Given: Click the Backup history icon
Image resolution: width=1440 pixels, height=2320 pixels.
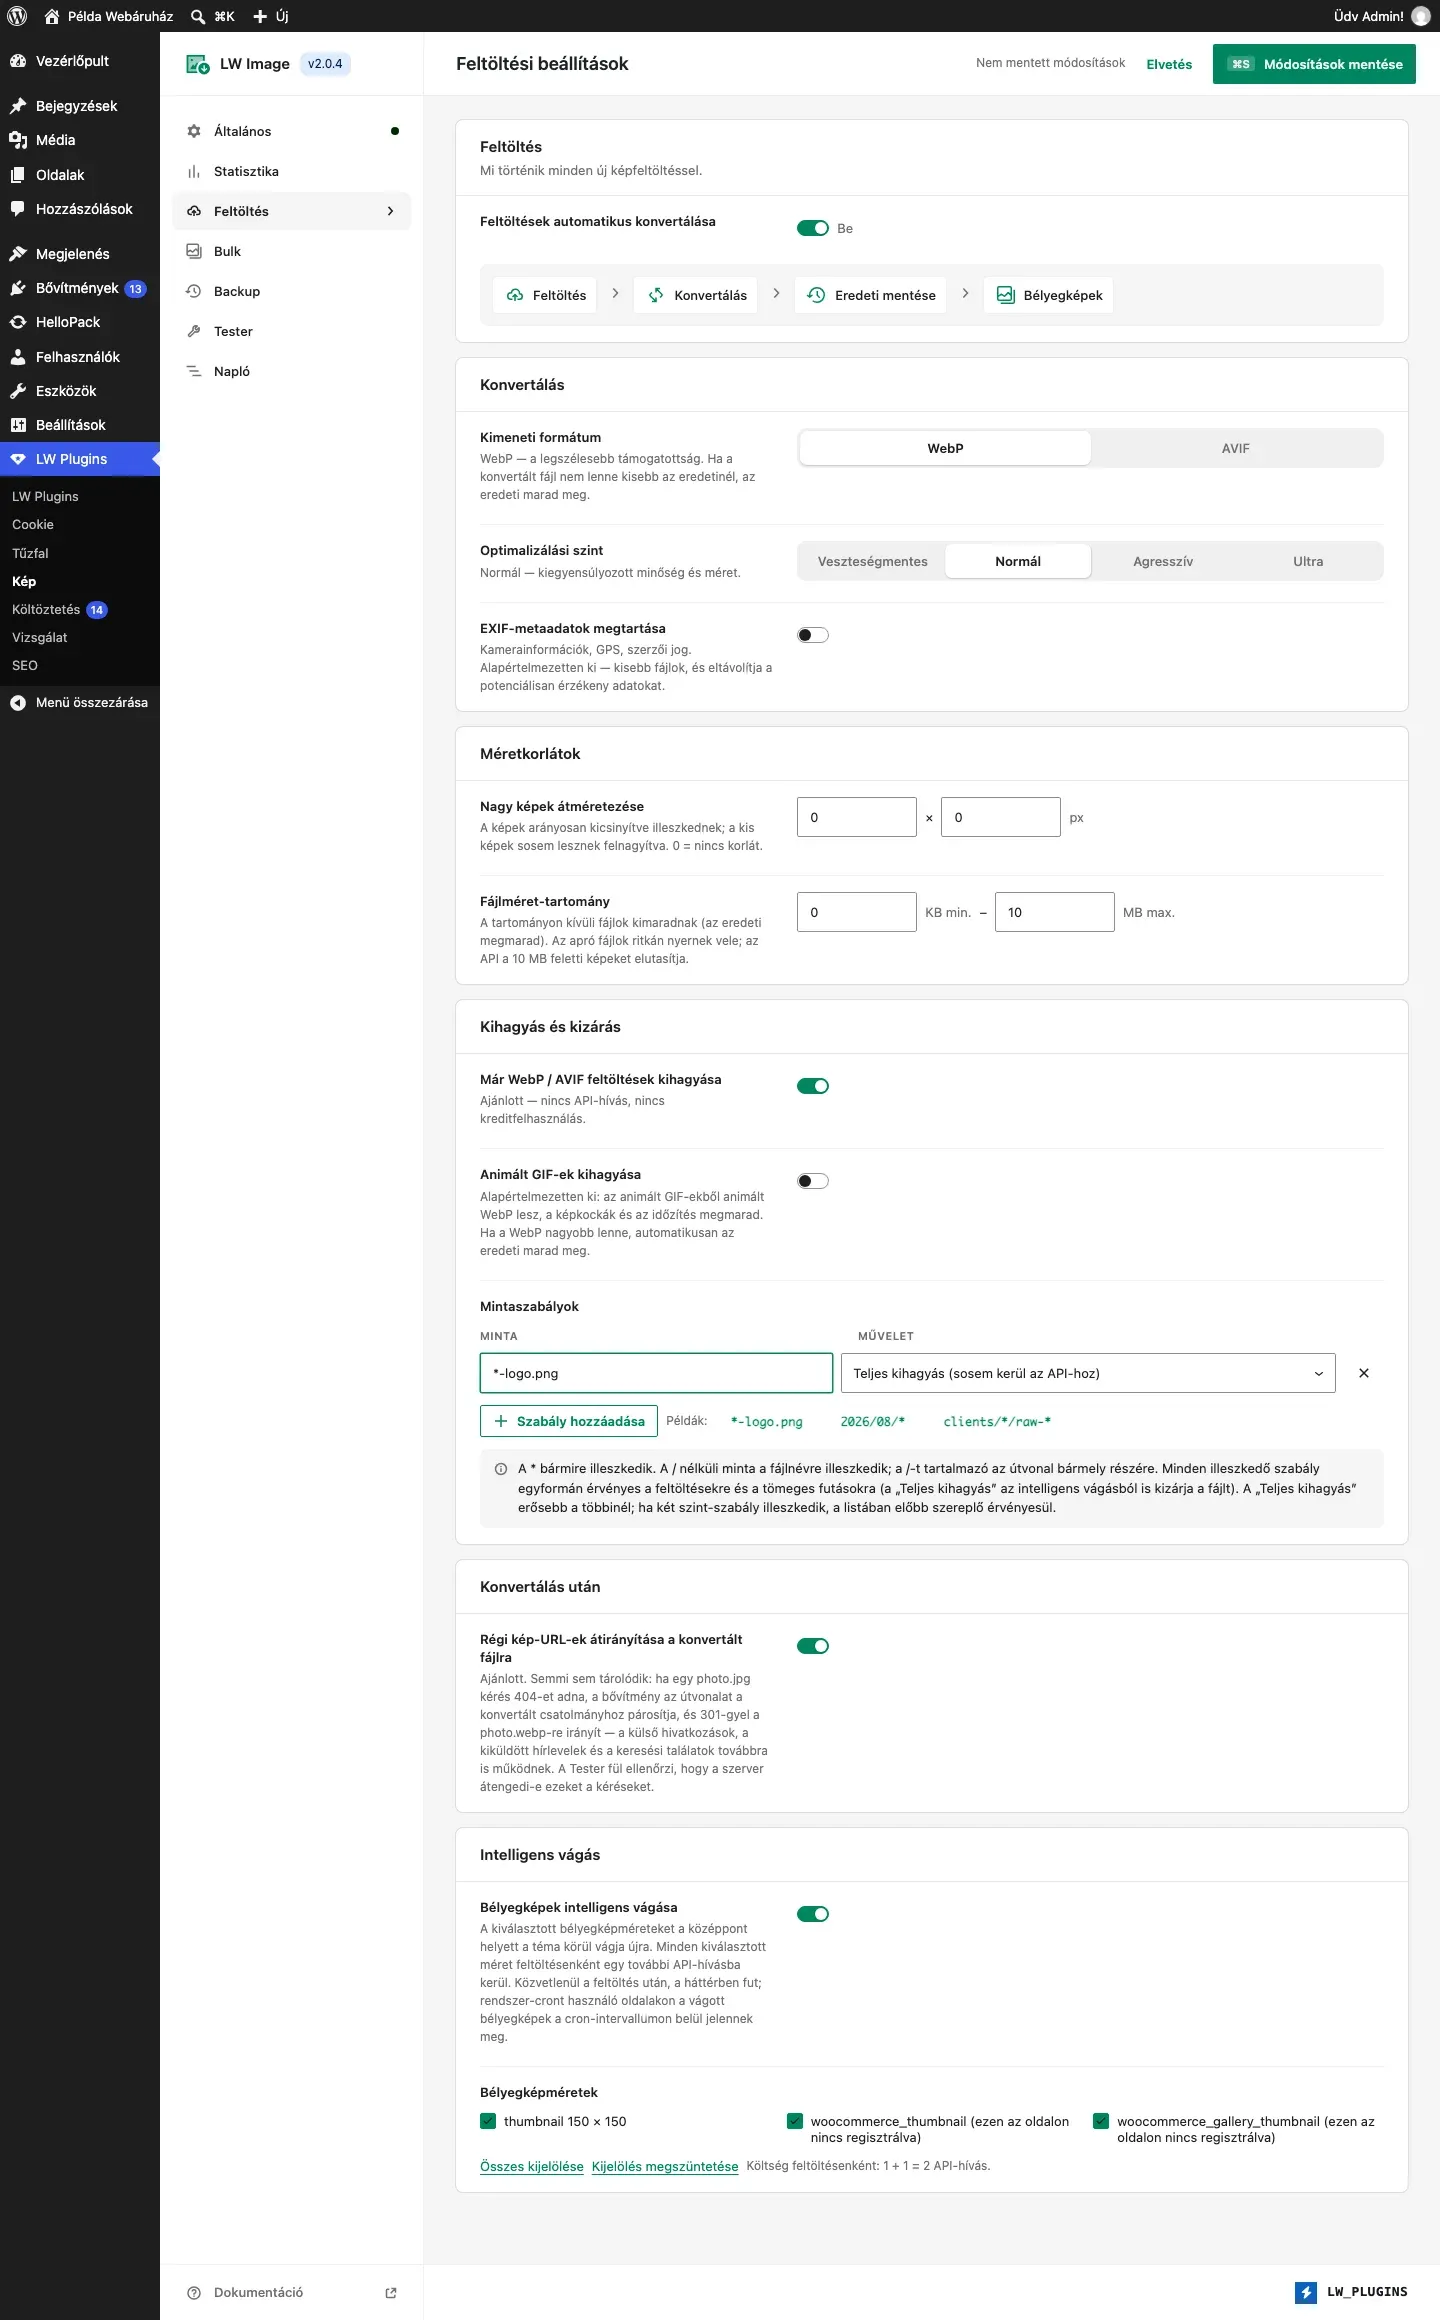Looking at the screenshot, I should click(194, 291).
